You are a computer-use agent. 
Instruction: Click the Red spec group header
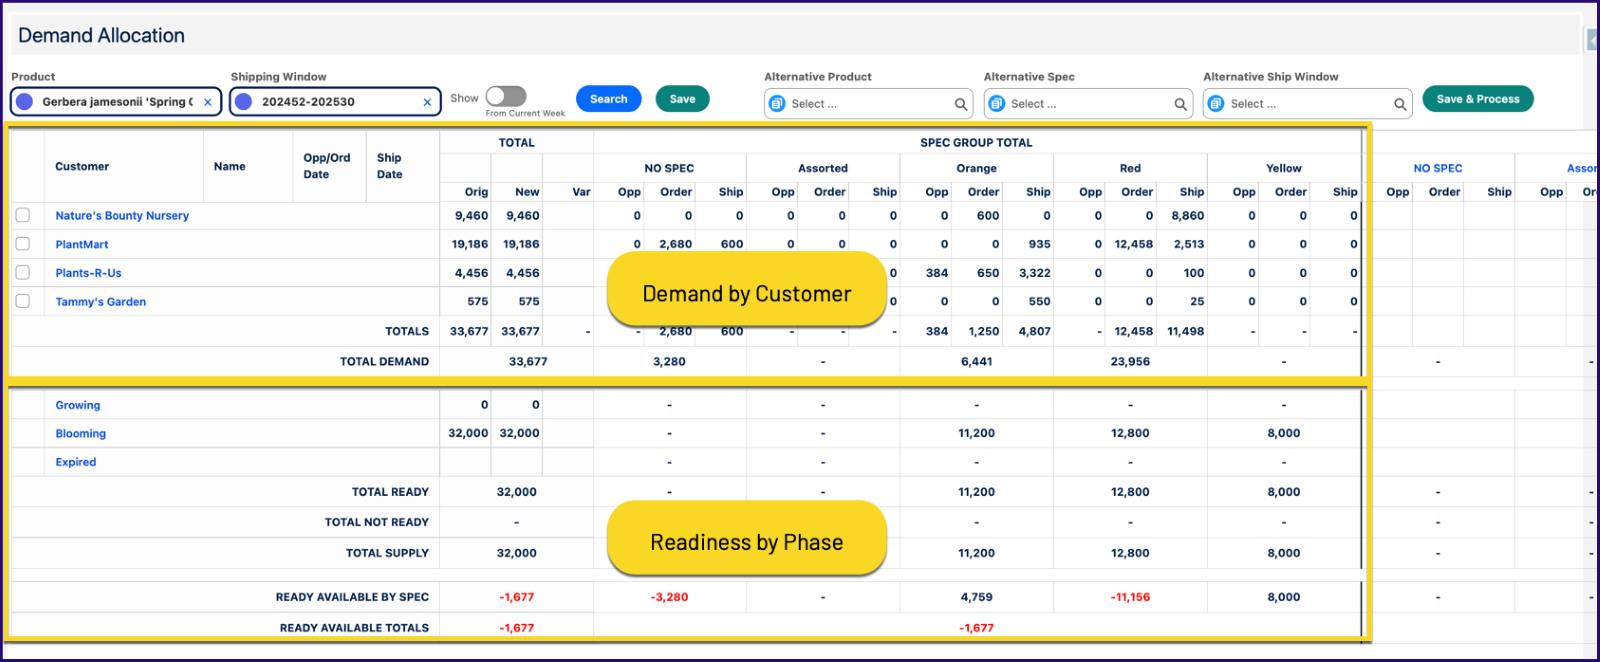click(x=1130, y=169)
